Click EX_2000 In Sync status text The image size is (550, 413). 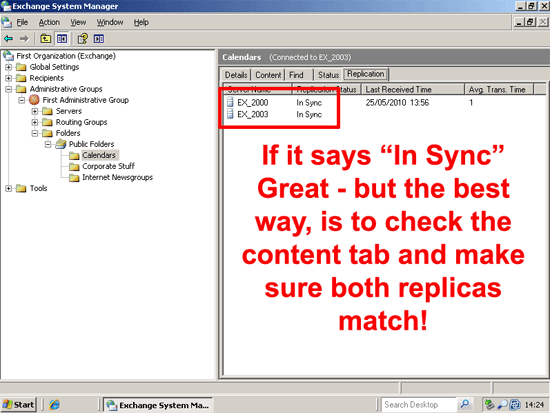tap(309, 103)
